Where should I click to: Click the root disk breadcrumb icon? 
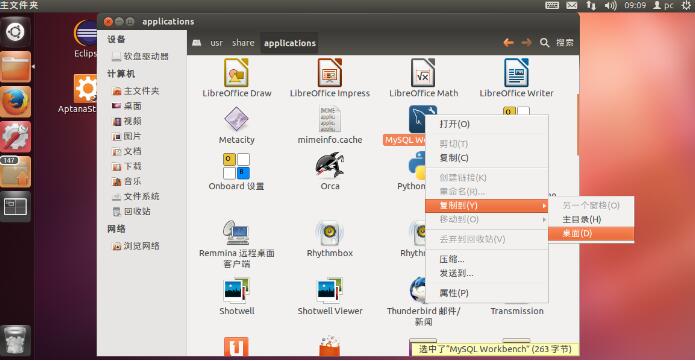197,43
